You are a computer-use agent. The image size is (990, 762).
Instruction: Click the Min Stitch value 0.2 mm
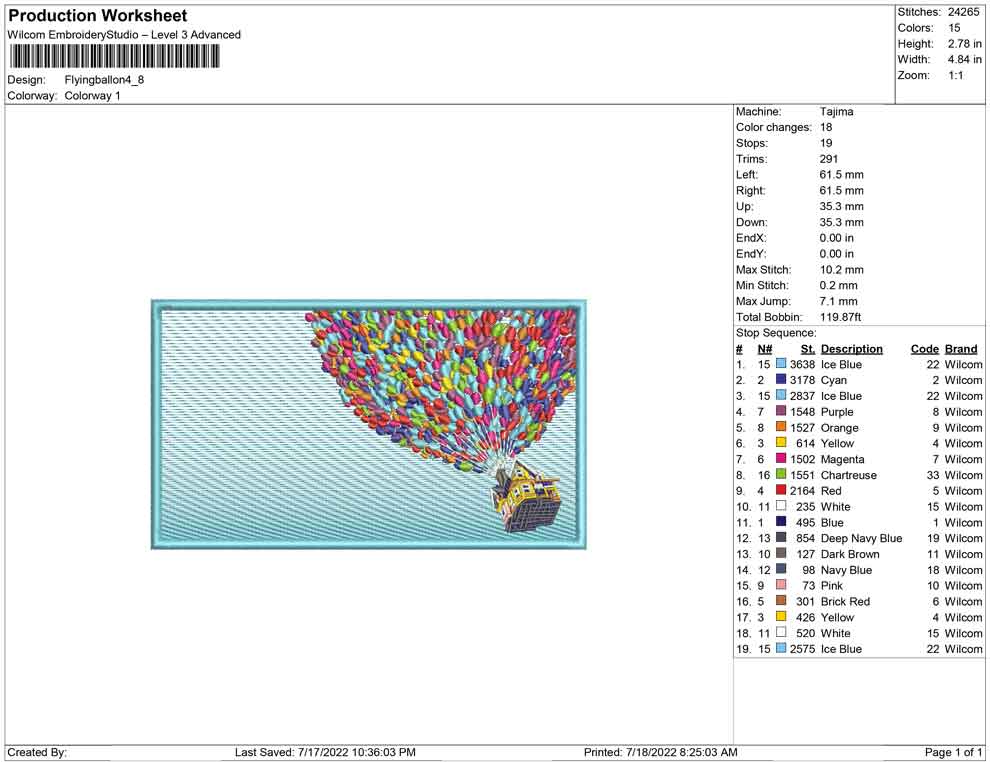pos(838,285)
